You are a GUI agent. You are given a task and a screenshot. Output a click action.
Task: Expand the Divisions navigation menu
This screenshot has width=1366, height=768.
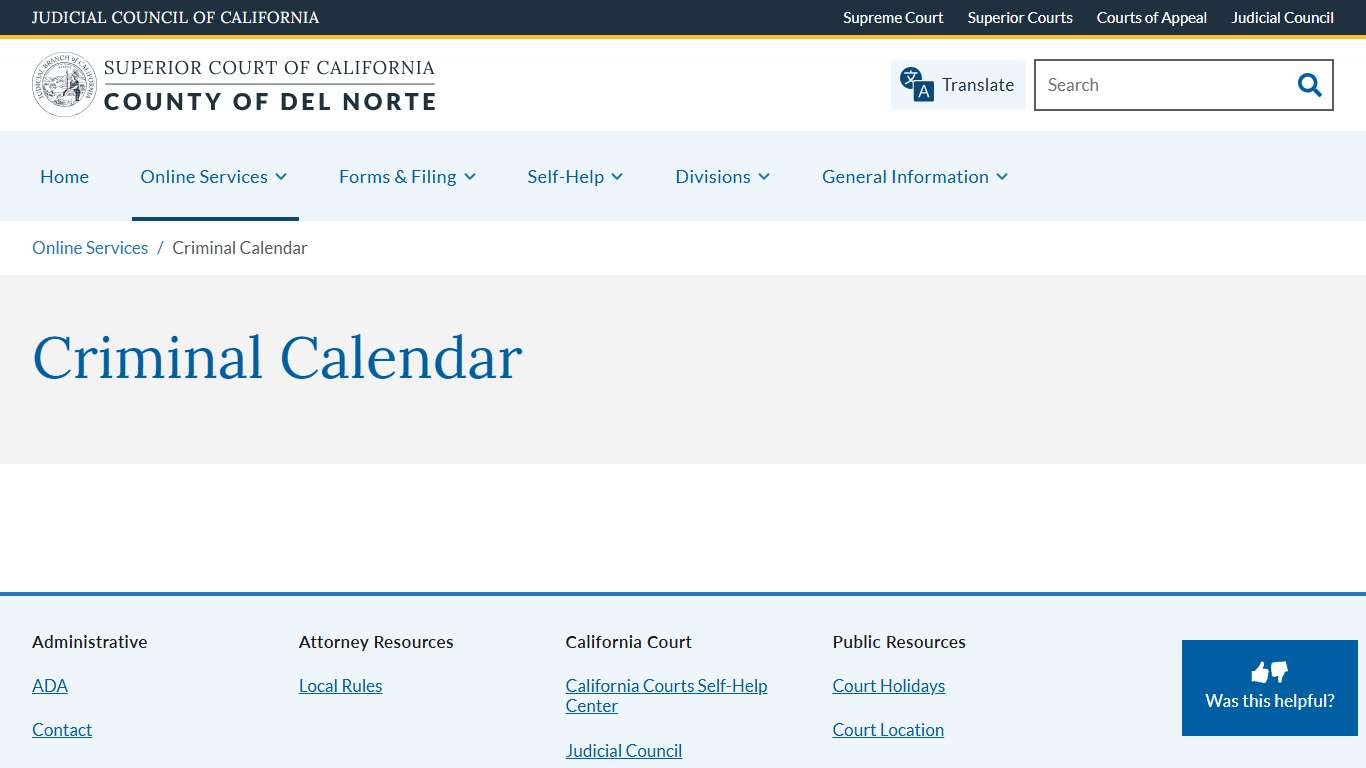(x=722, y=176)
